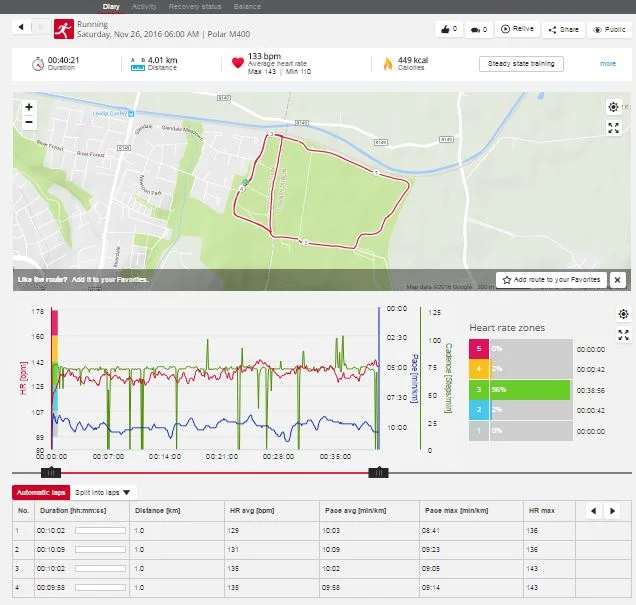Image resolution: width=636 pixels, height=605 pixels.
Task: Play the Relive route animation
Action: coord(517,29)
